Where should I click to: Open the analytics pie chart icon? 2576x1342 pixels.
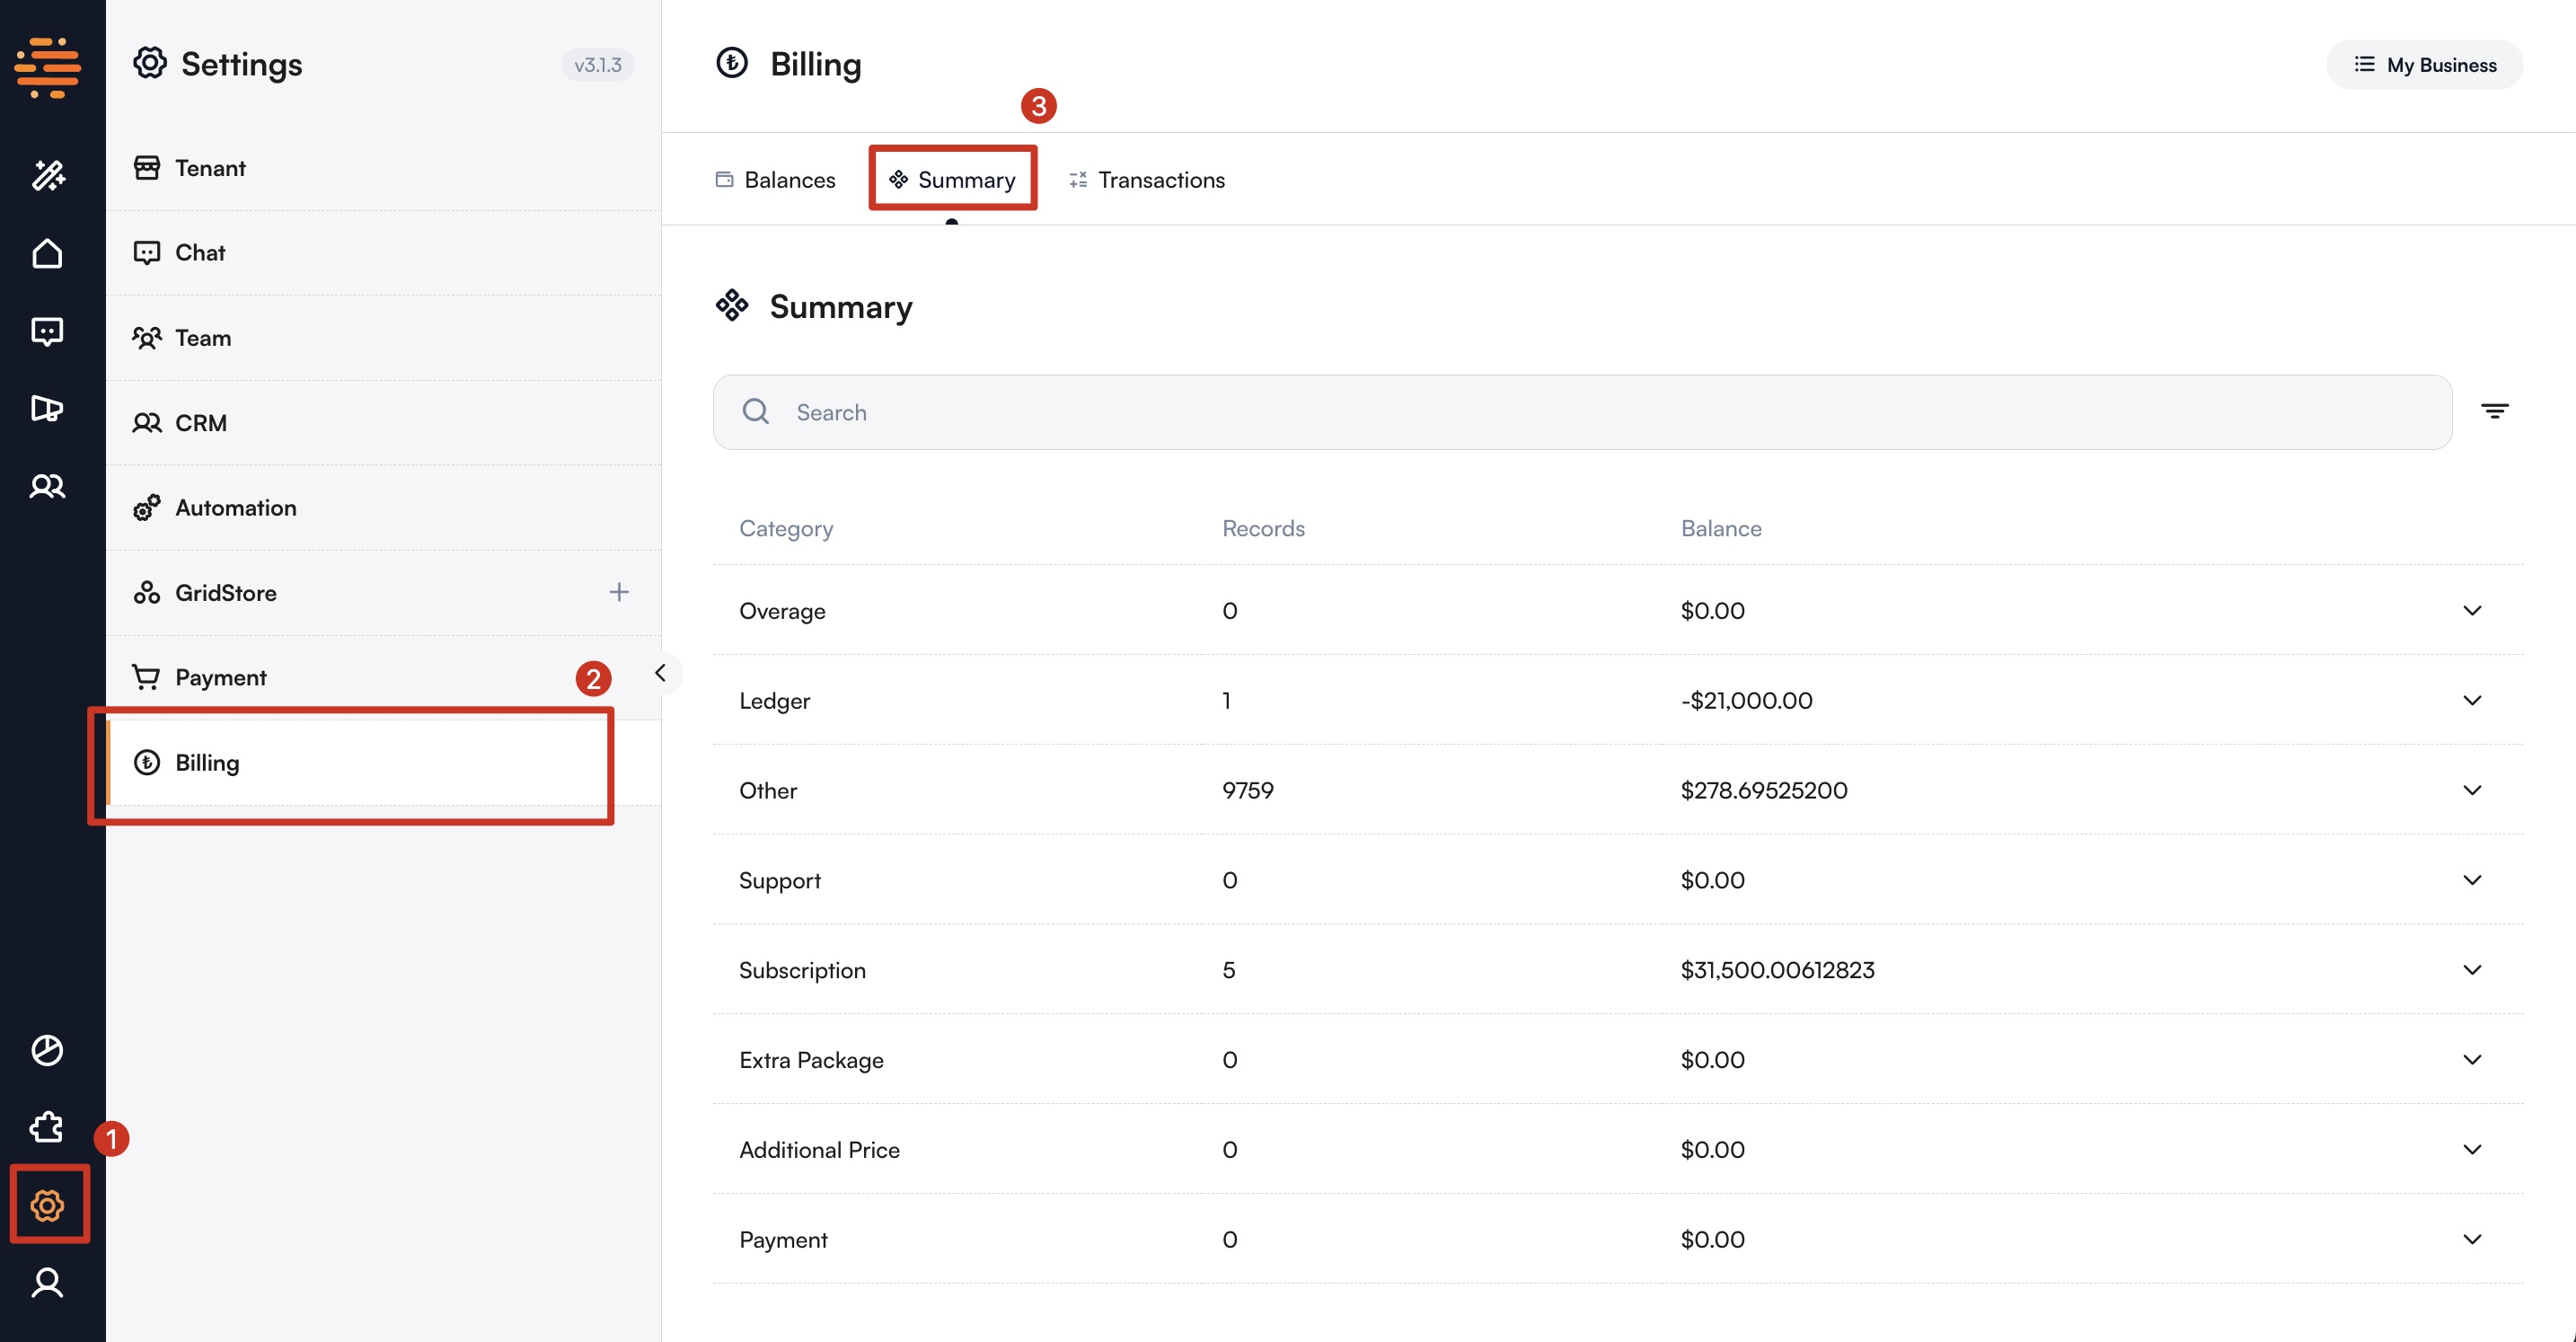pos(47,1050)
